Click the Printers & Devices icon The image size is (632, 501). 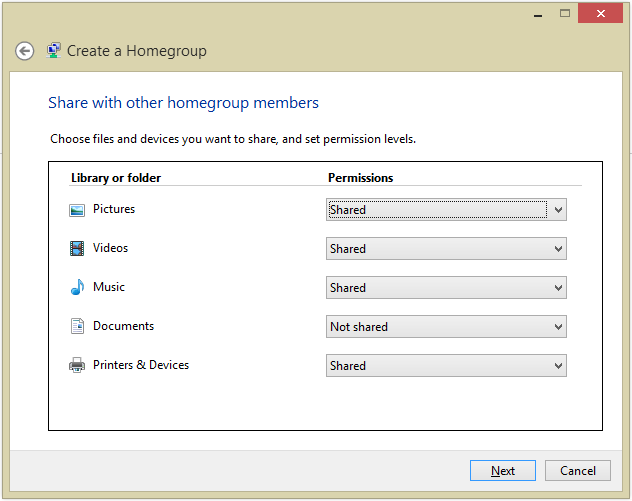(77, 366)
